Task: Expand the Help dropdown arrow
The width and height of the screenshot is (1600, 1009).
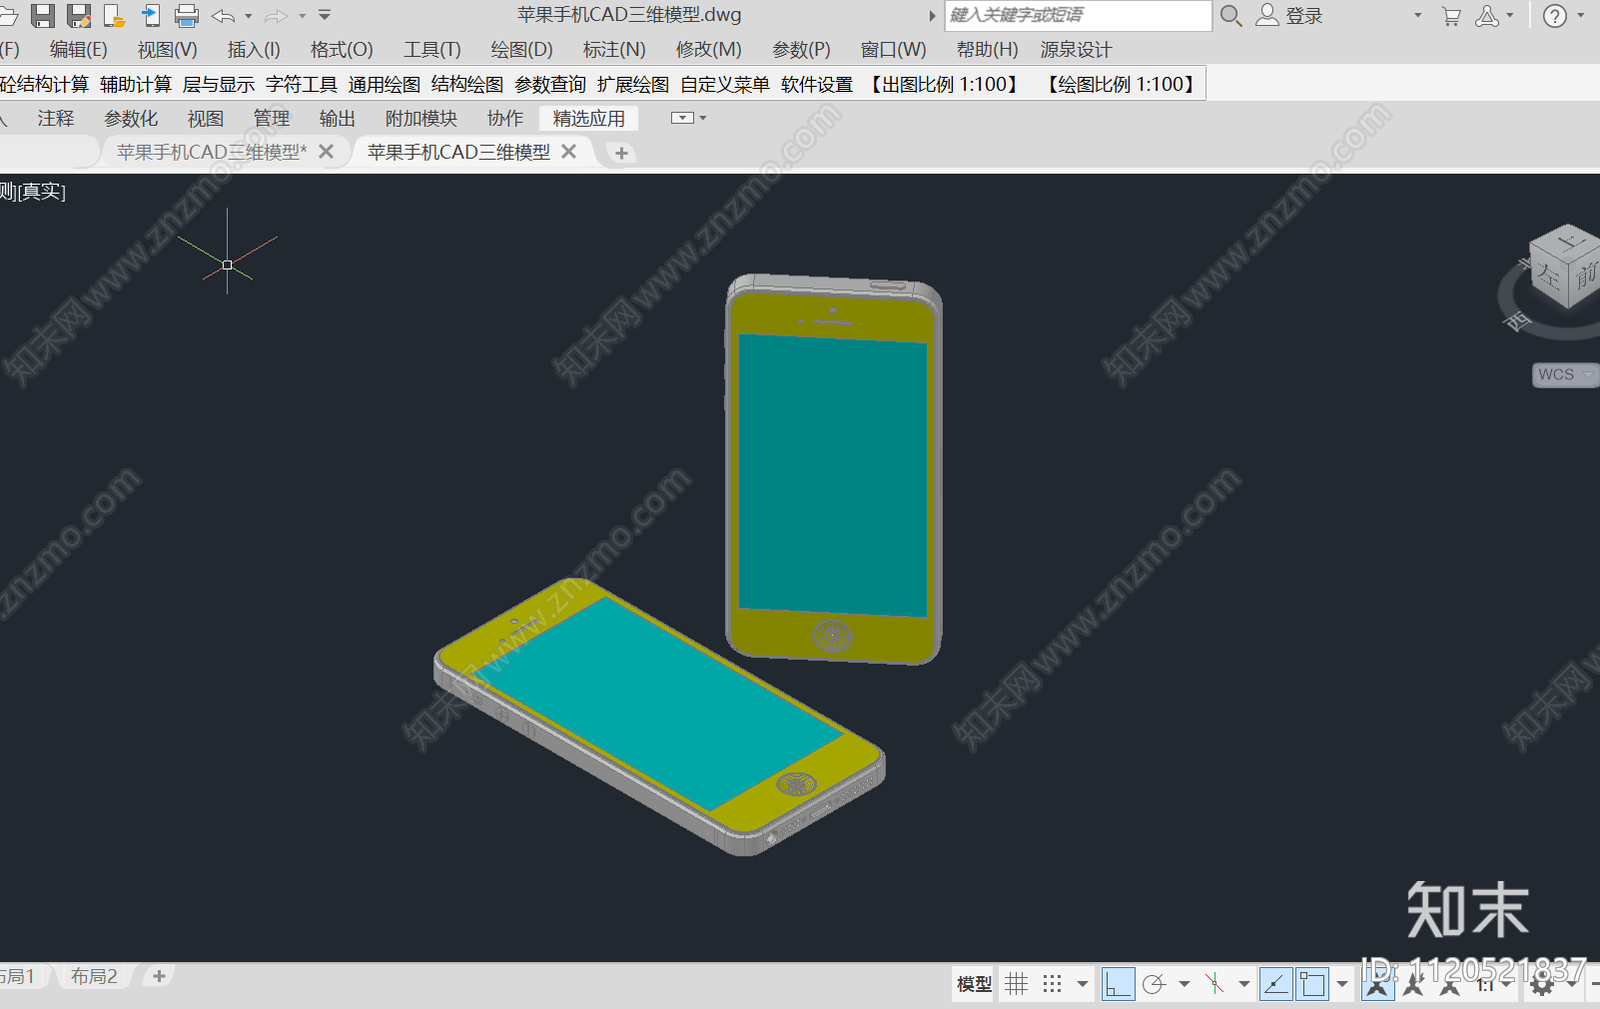Action: (1581, 15)
